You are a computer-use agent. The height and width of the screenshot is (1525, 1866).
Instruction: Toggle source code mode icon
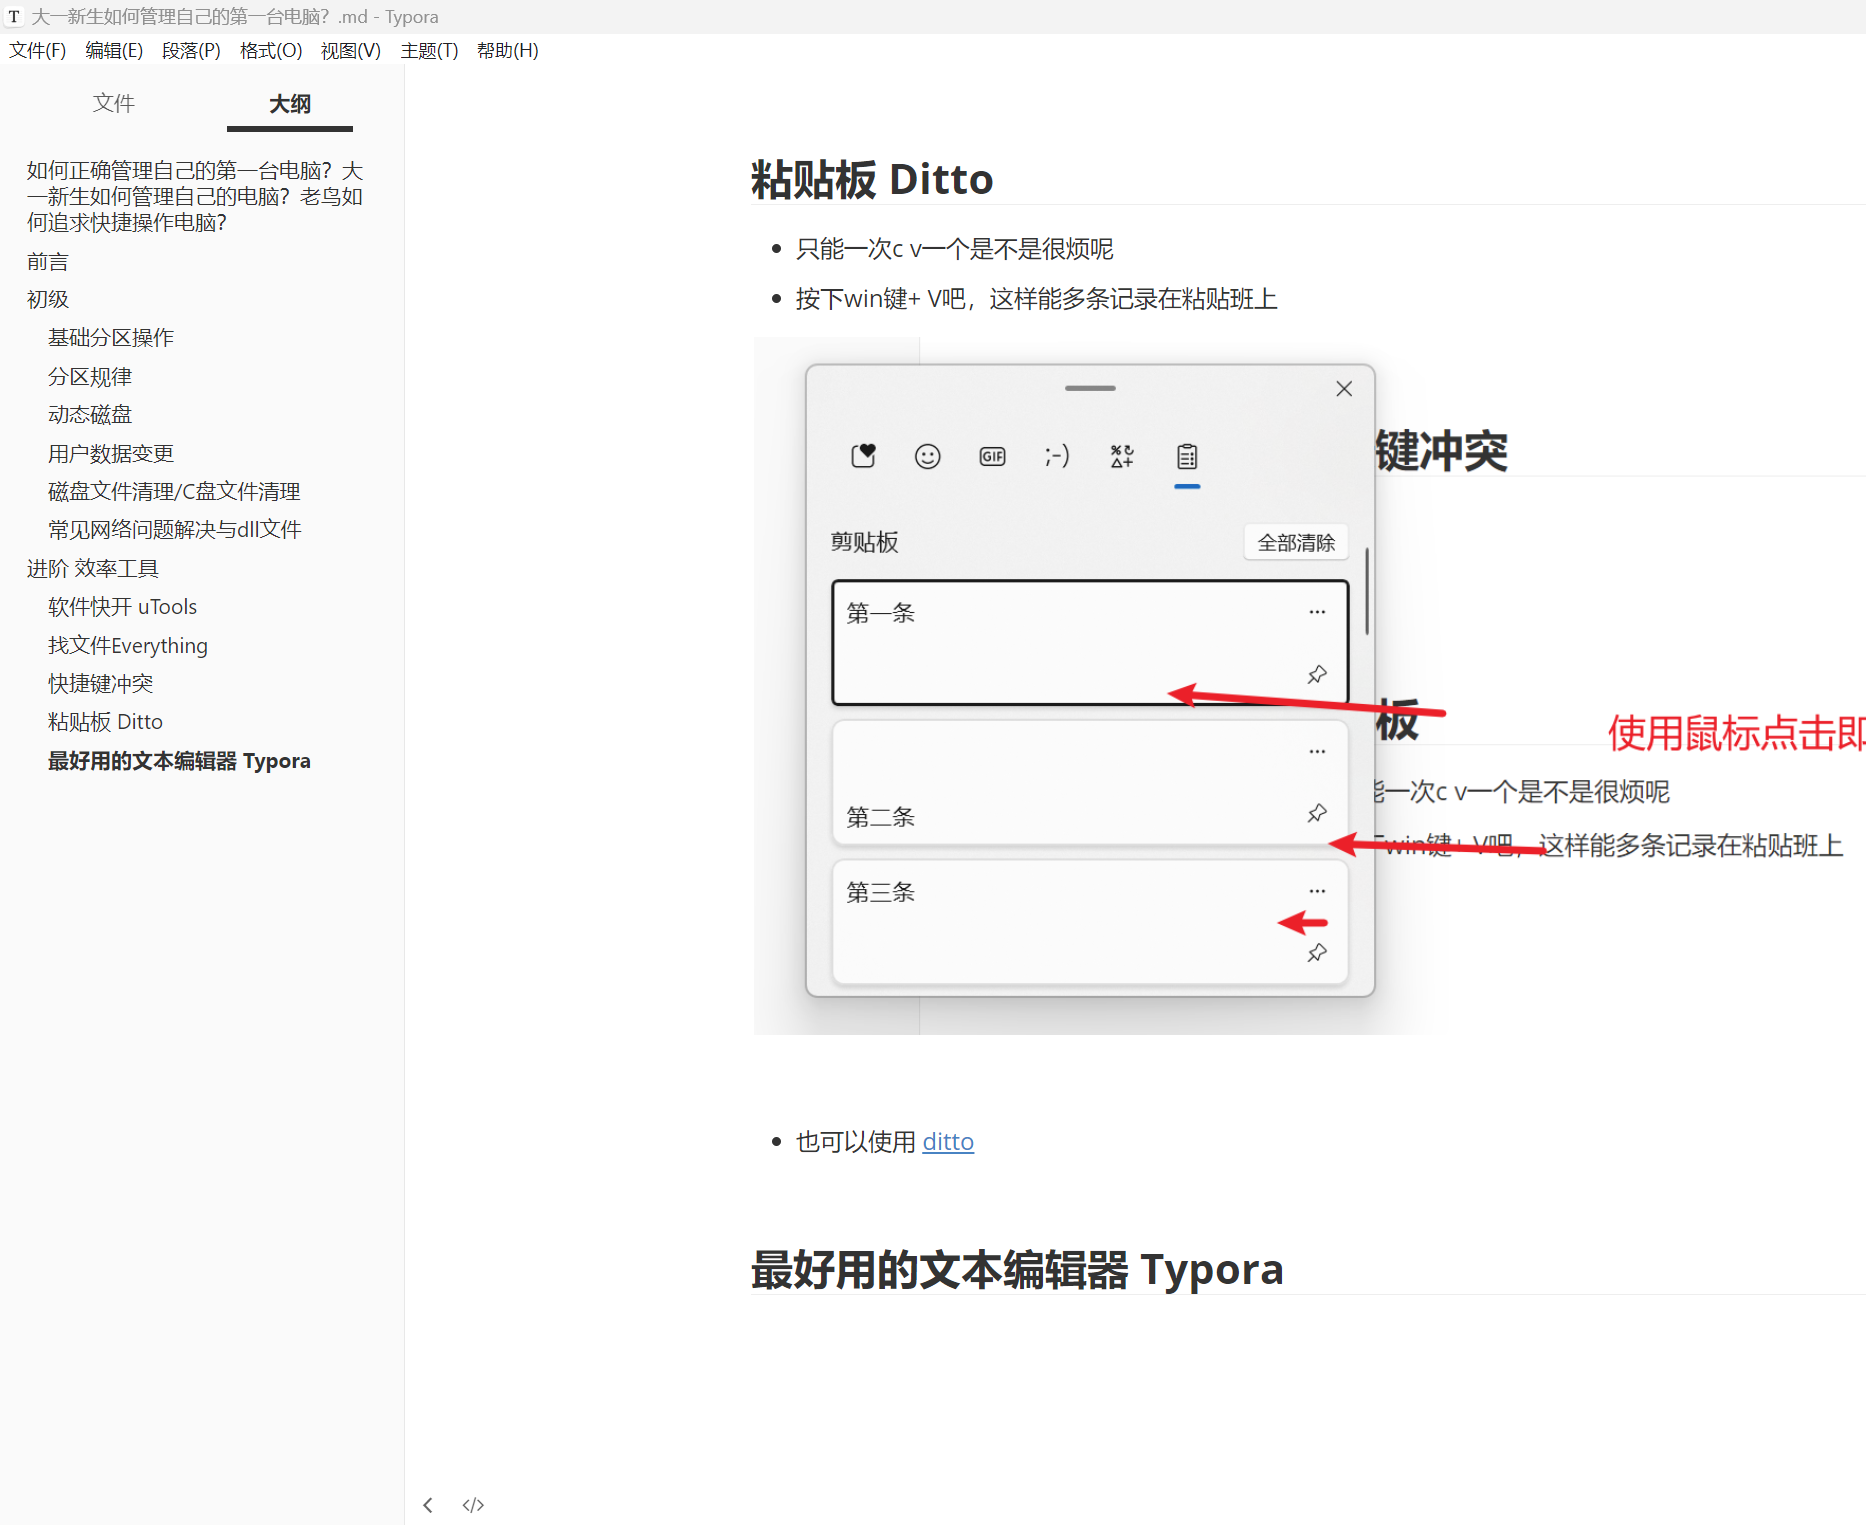click(x=473, y=1505)
